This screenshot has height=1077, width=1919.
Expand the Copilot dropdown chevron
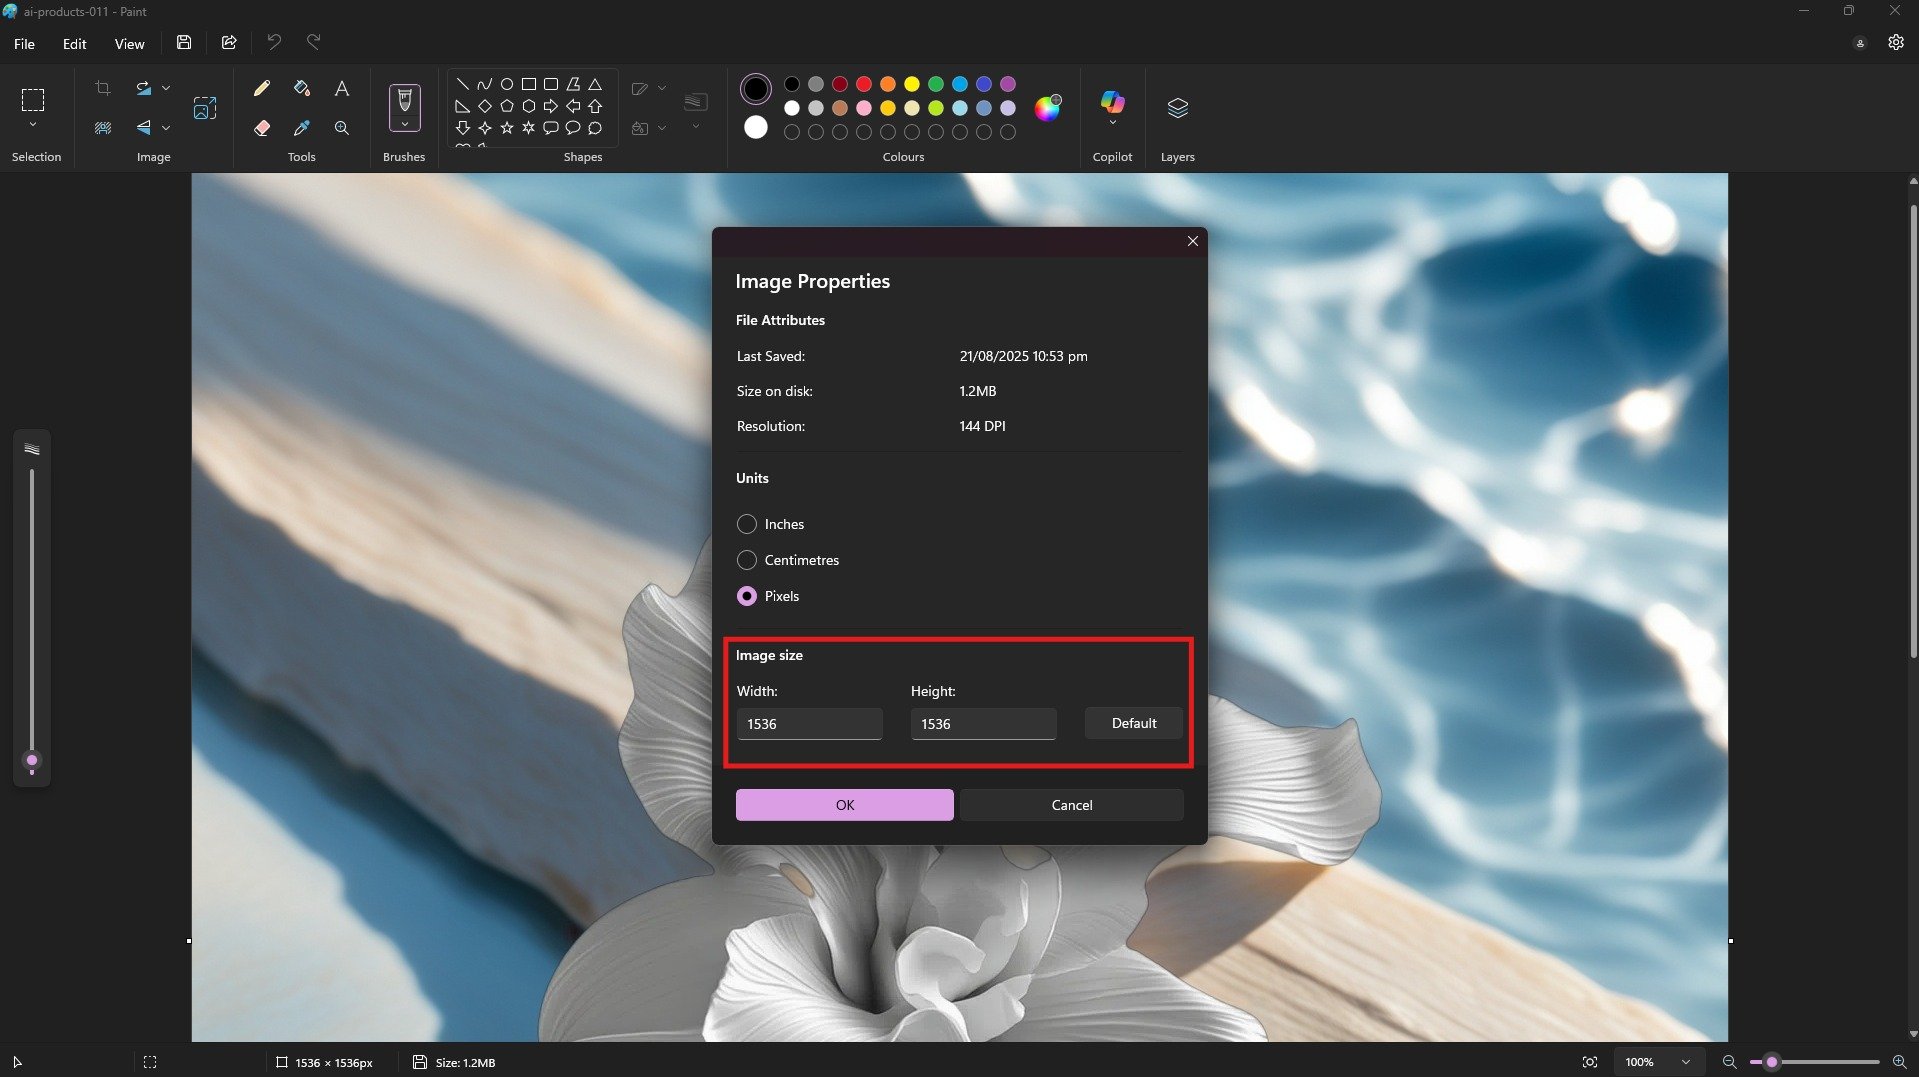pyautogui.click(x=1112, y=122)
